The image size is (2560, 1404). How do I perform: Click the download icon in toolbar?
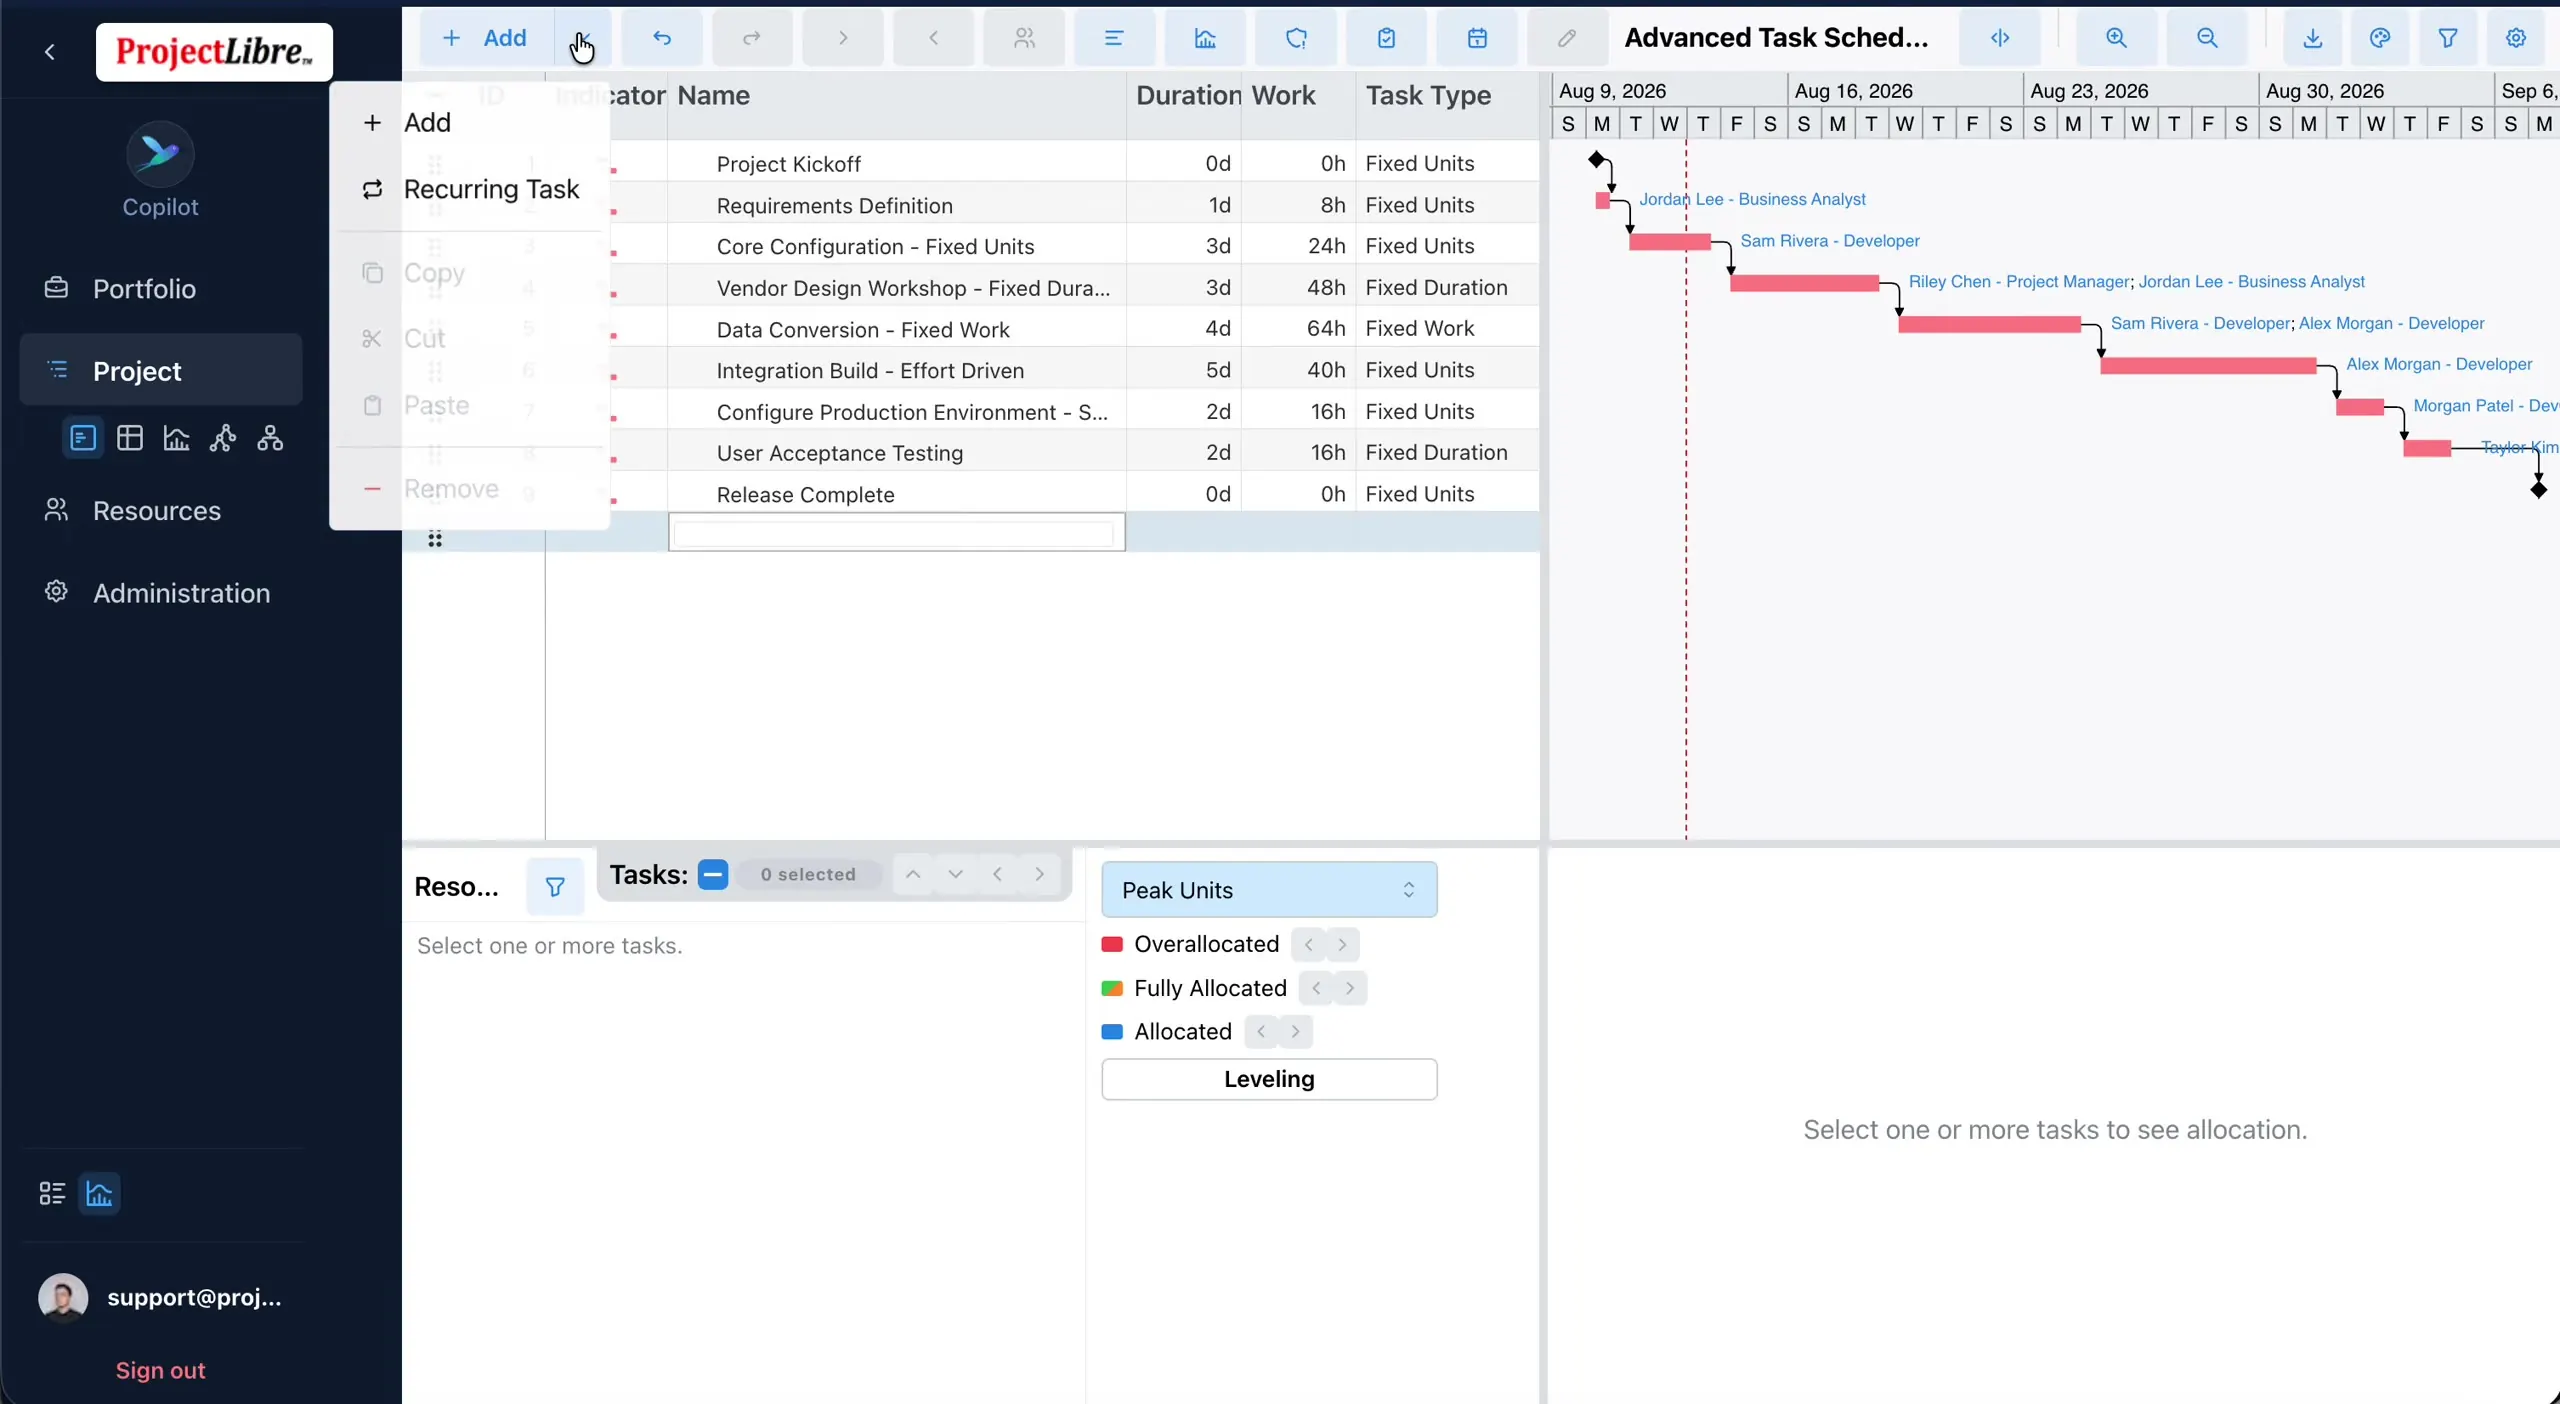[2312, 38]
